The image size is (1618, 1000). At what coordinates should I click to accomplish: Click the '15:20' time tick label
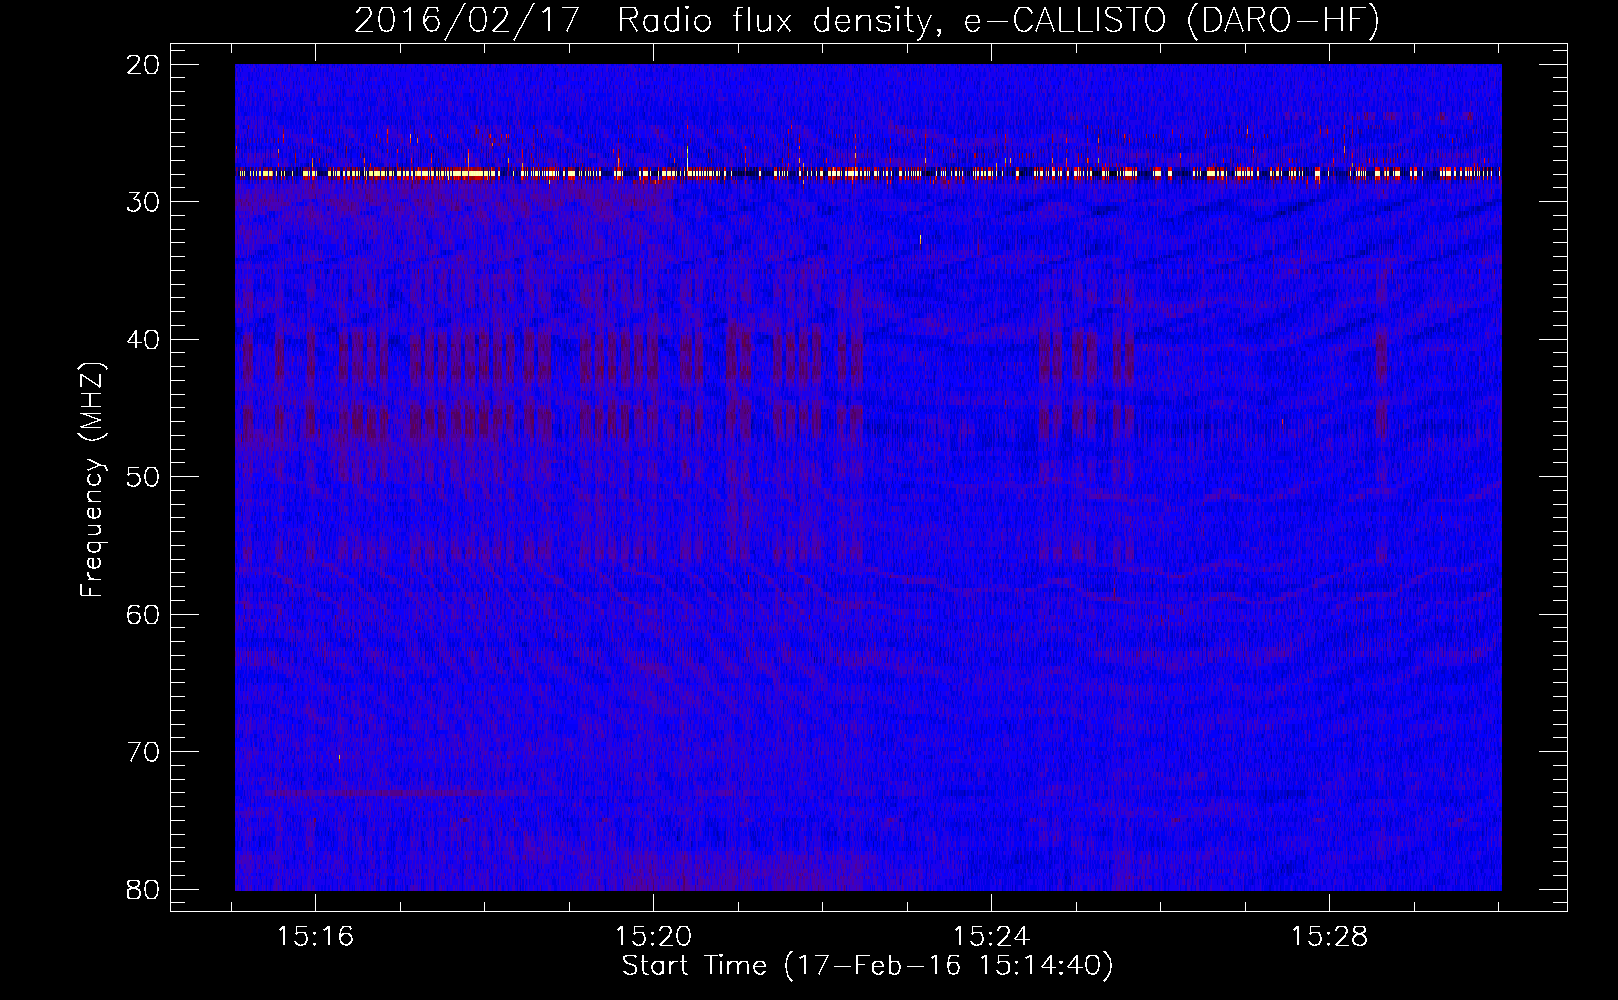click(x=654, y=937)
